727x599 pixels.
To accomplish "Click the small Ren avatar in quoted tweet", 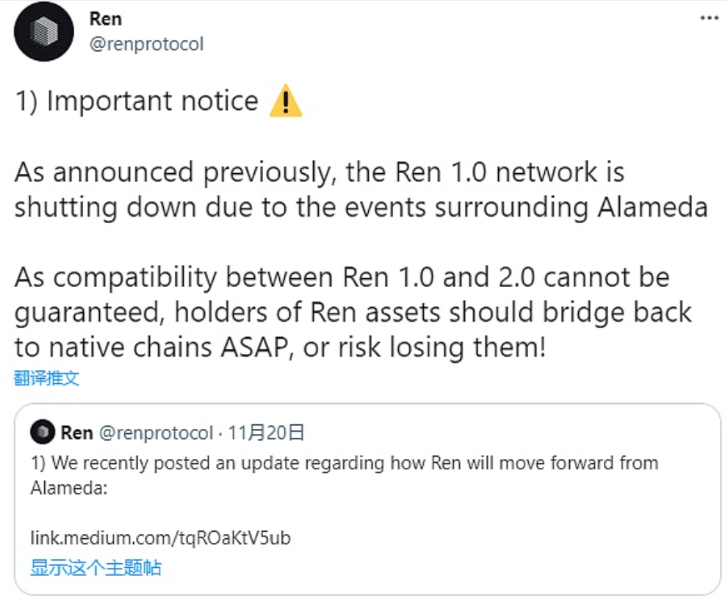I will click(x=42, y=432).
